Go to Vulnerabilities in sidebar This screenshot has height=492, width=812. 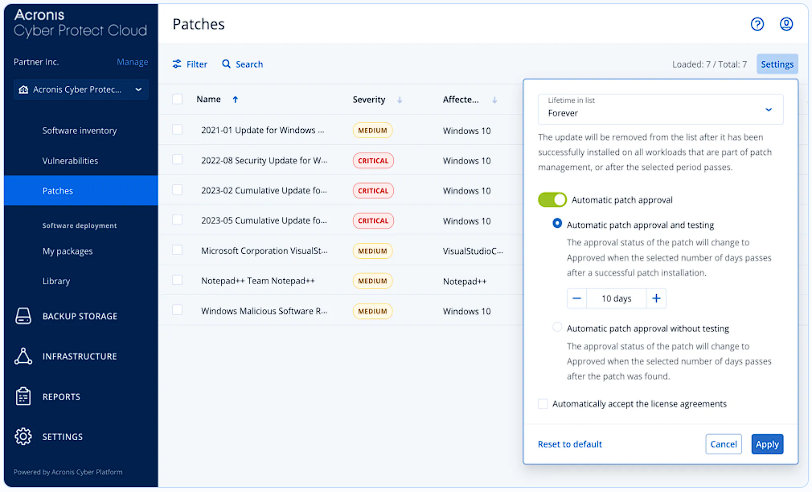coord(70,161)
